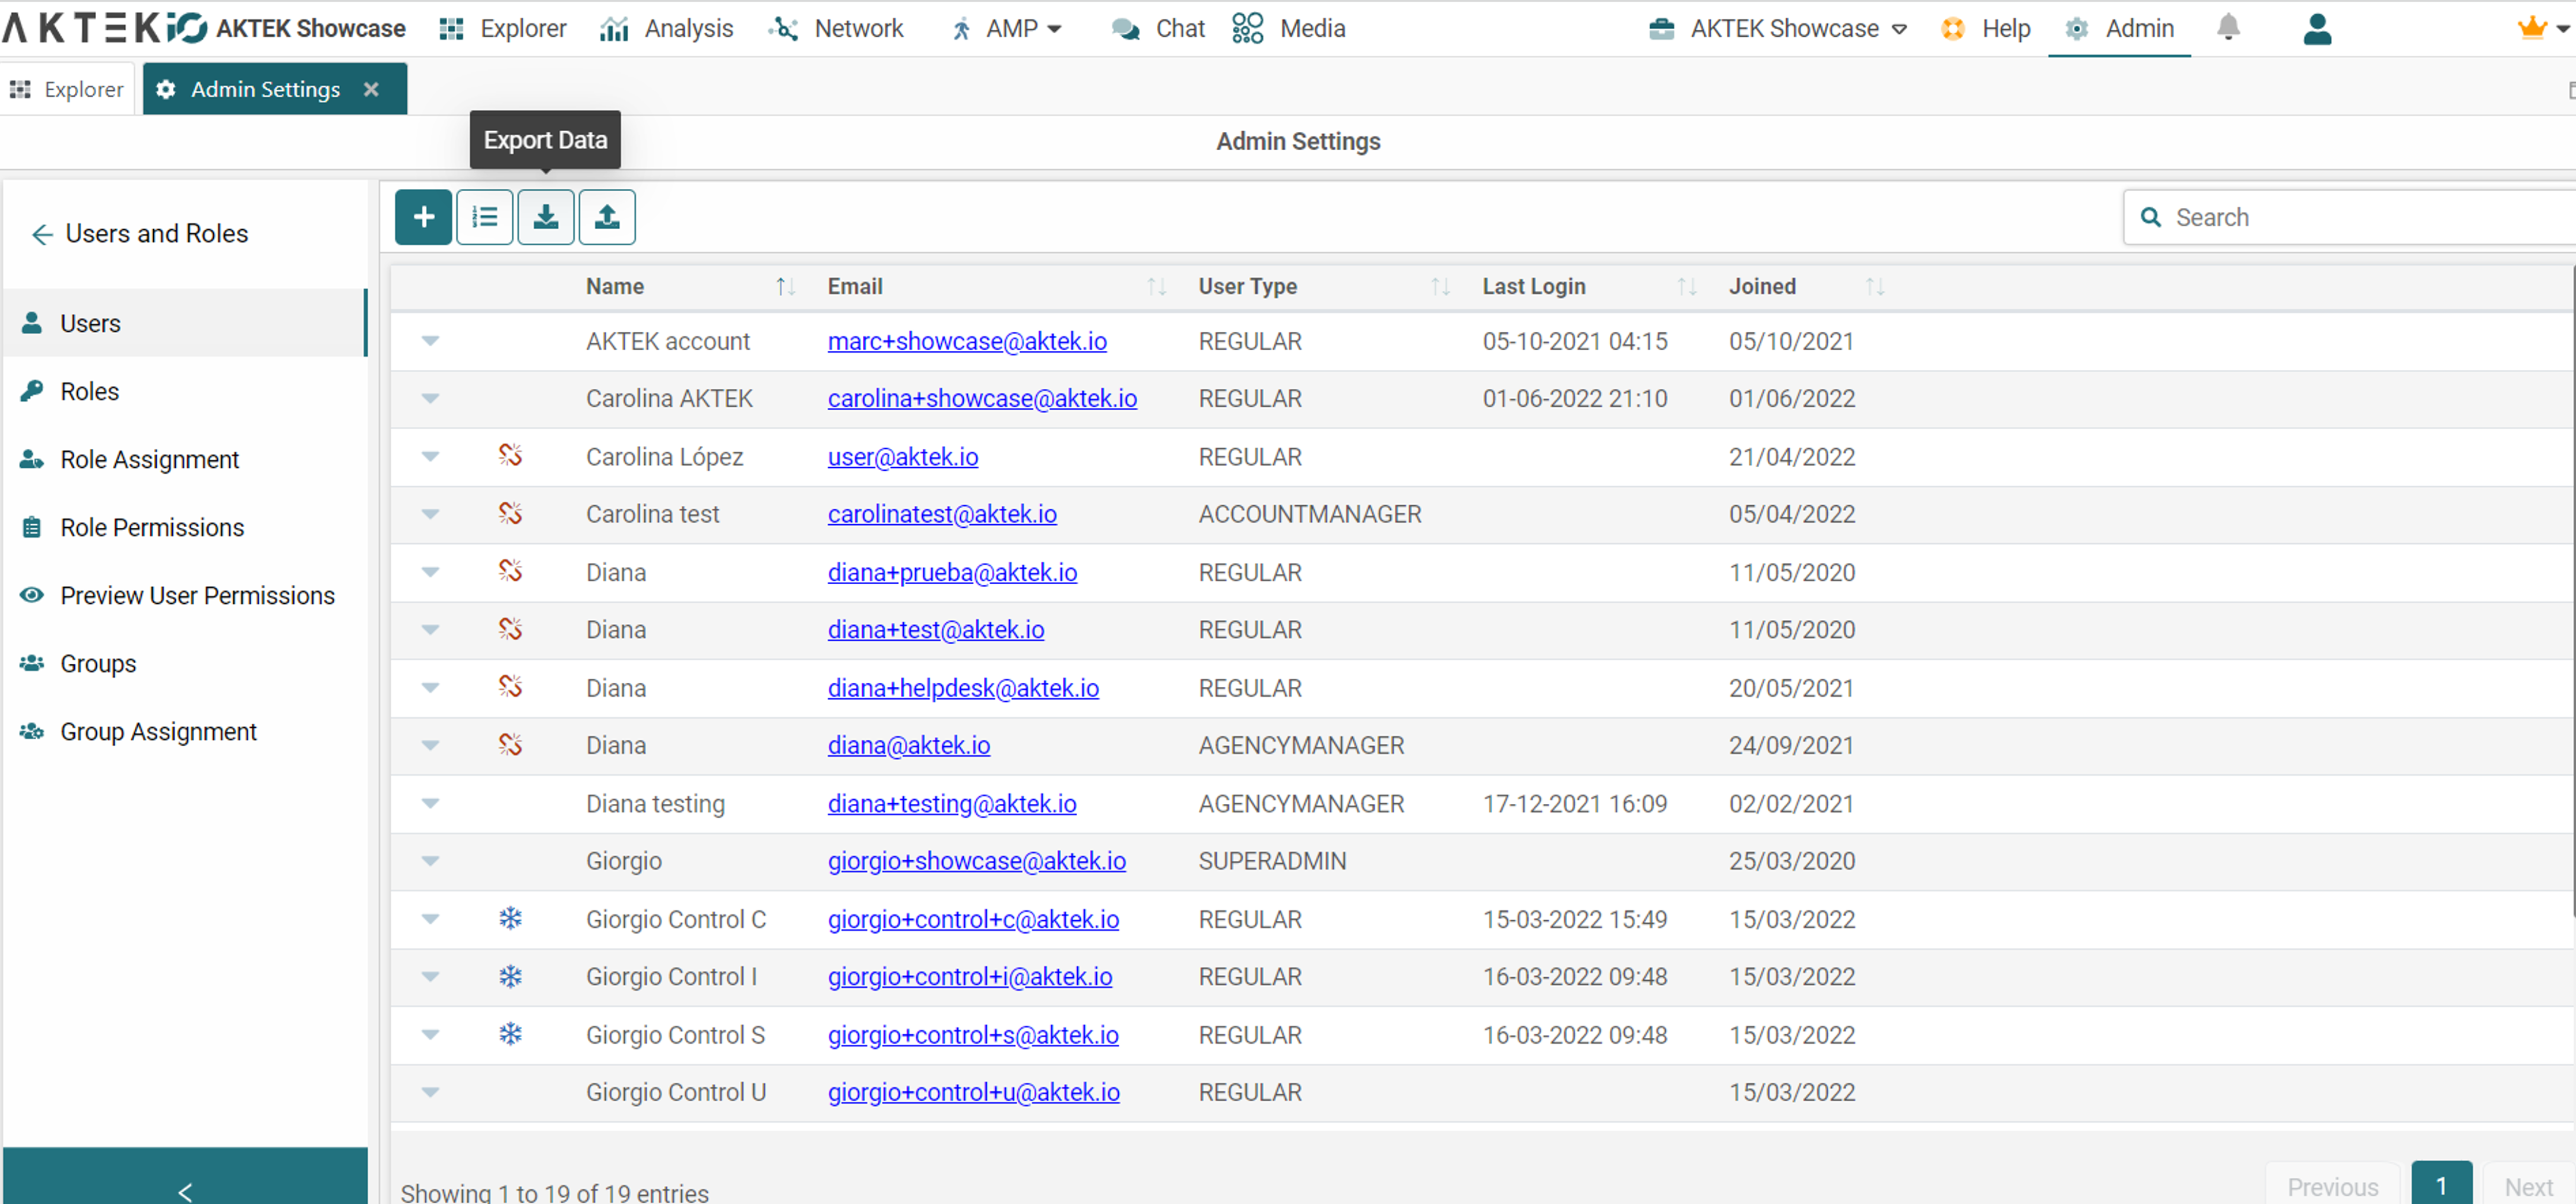This screenshot has width=2576, height=1204.
Task: Click the snowflake icon for Giorgio Control C
Action: (x=510, y=918)
